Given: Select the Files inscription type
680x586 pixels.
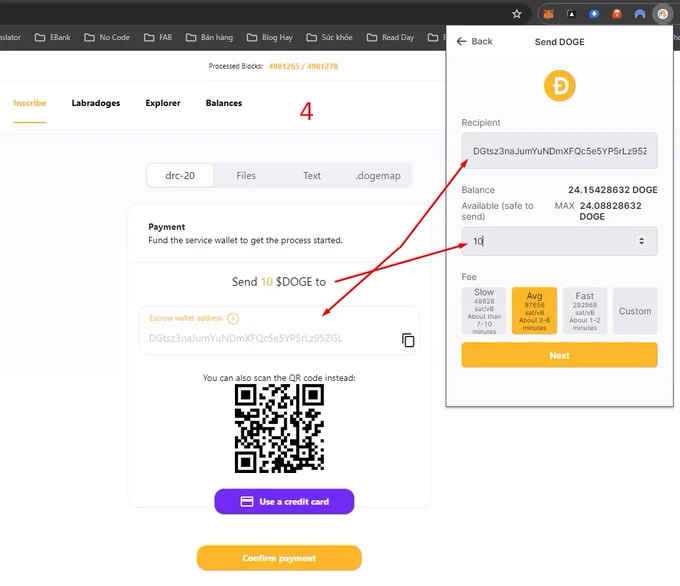Looking at the screenshot, I should coord(246,175).
